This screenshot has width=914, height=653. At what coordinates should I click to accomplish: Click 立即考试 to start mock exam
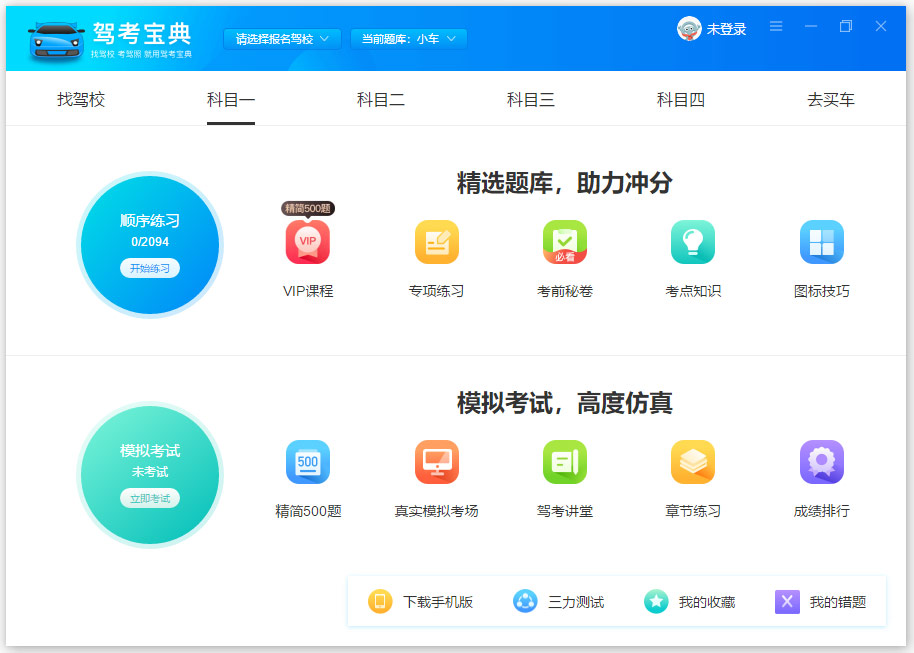(x=149, y=498)
